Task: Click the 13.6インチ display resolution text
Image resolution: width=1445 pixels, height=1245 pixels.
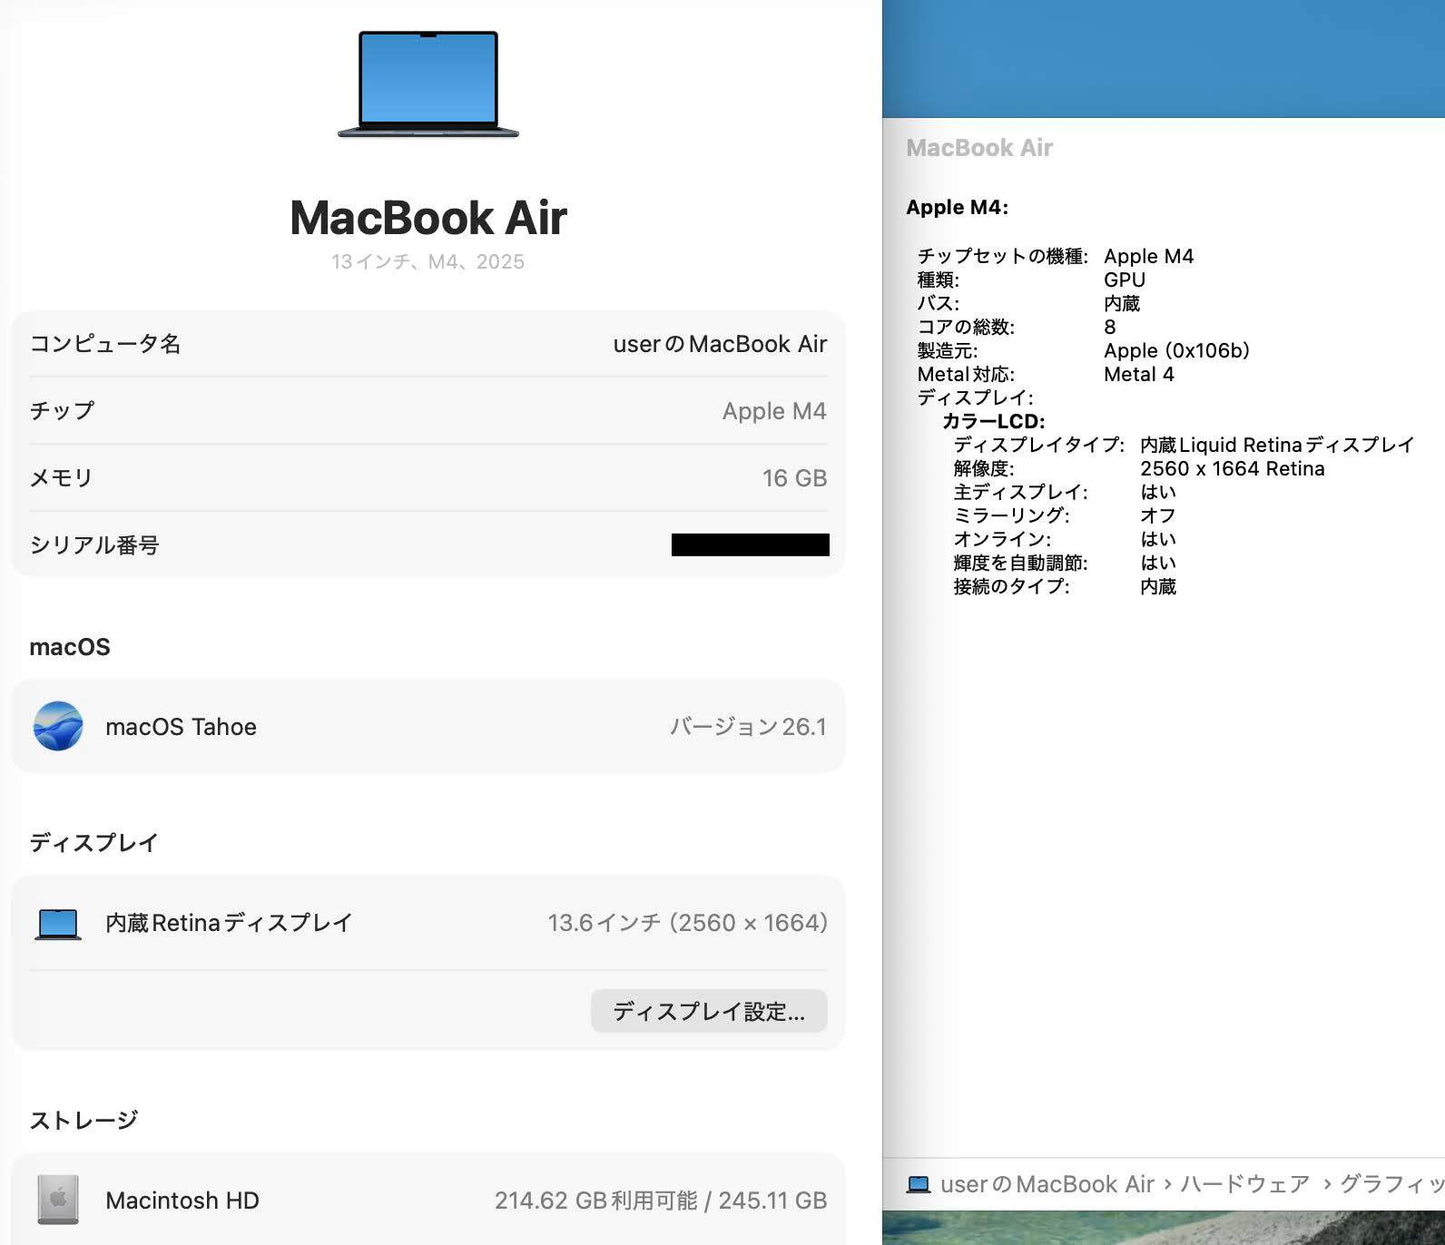Action: (x=688, y=922)
